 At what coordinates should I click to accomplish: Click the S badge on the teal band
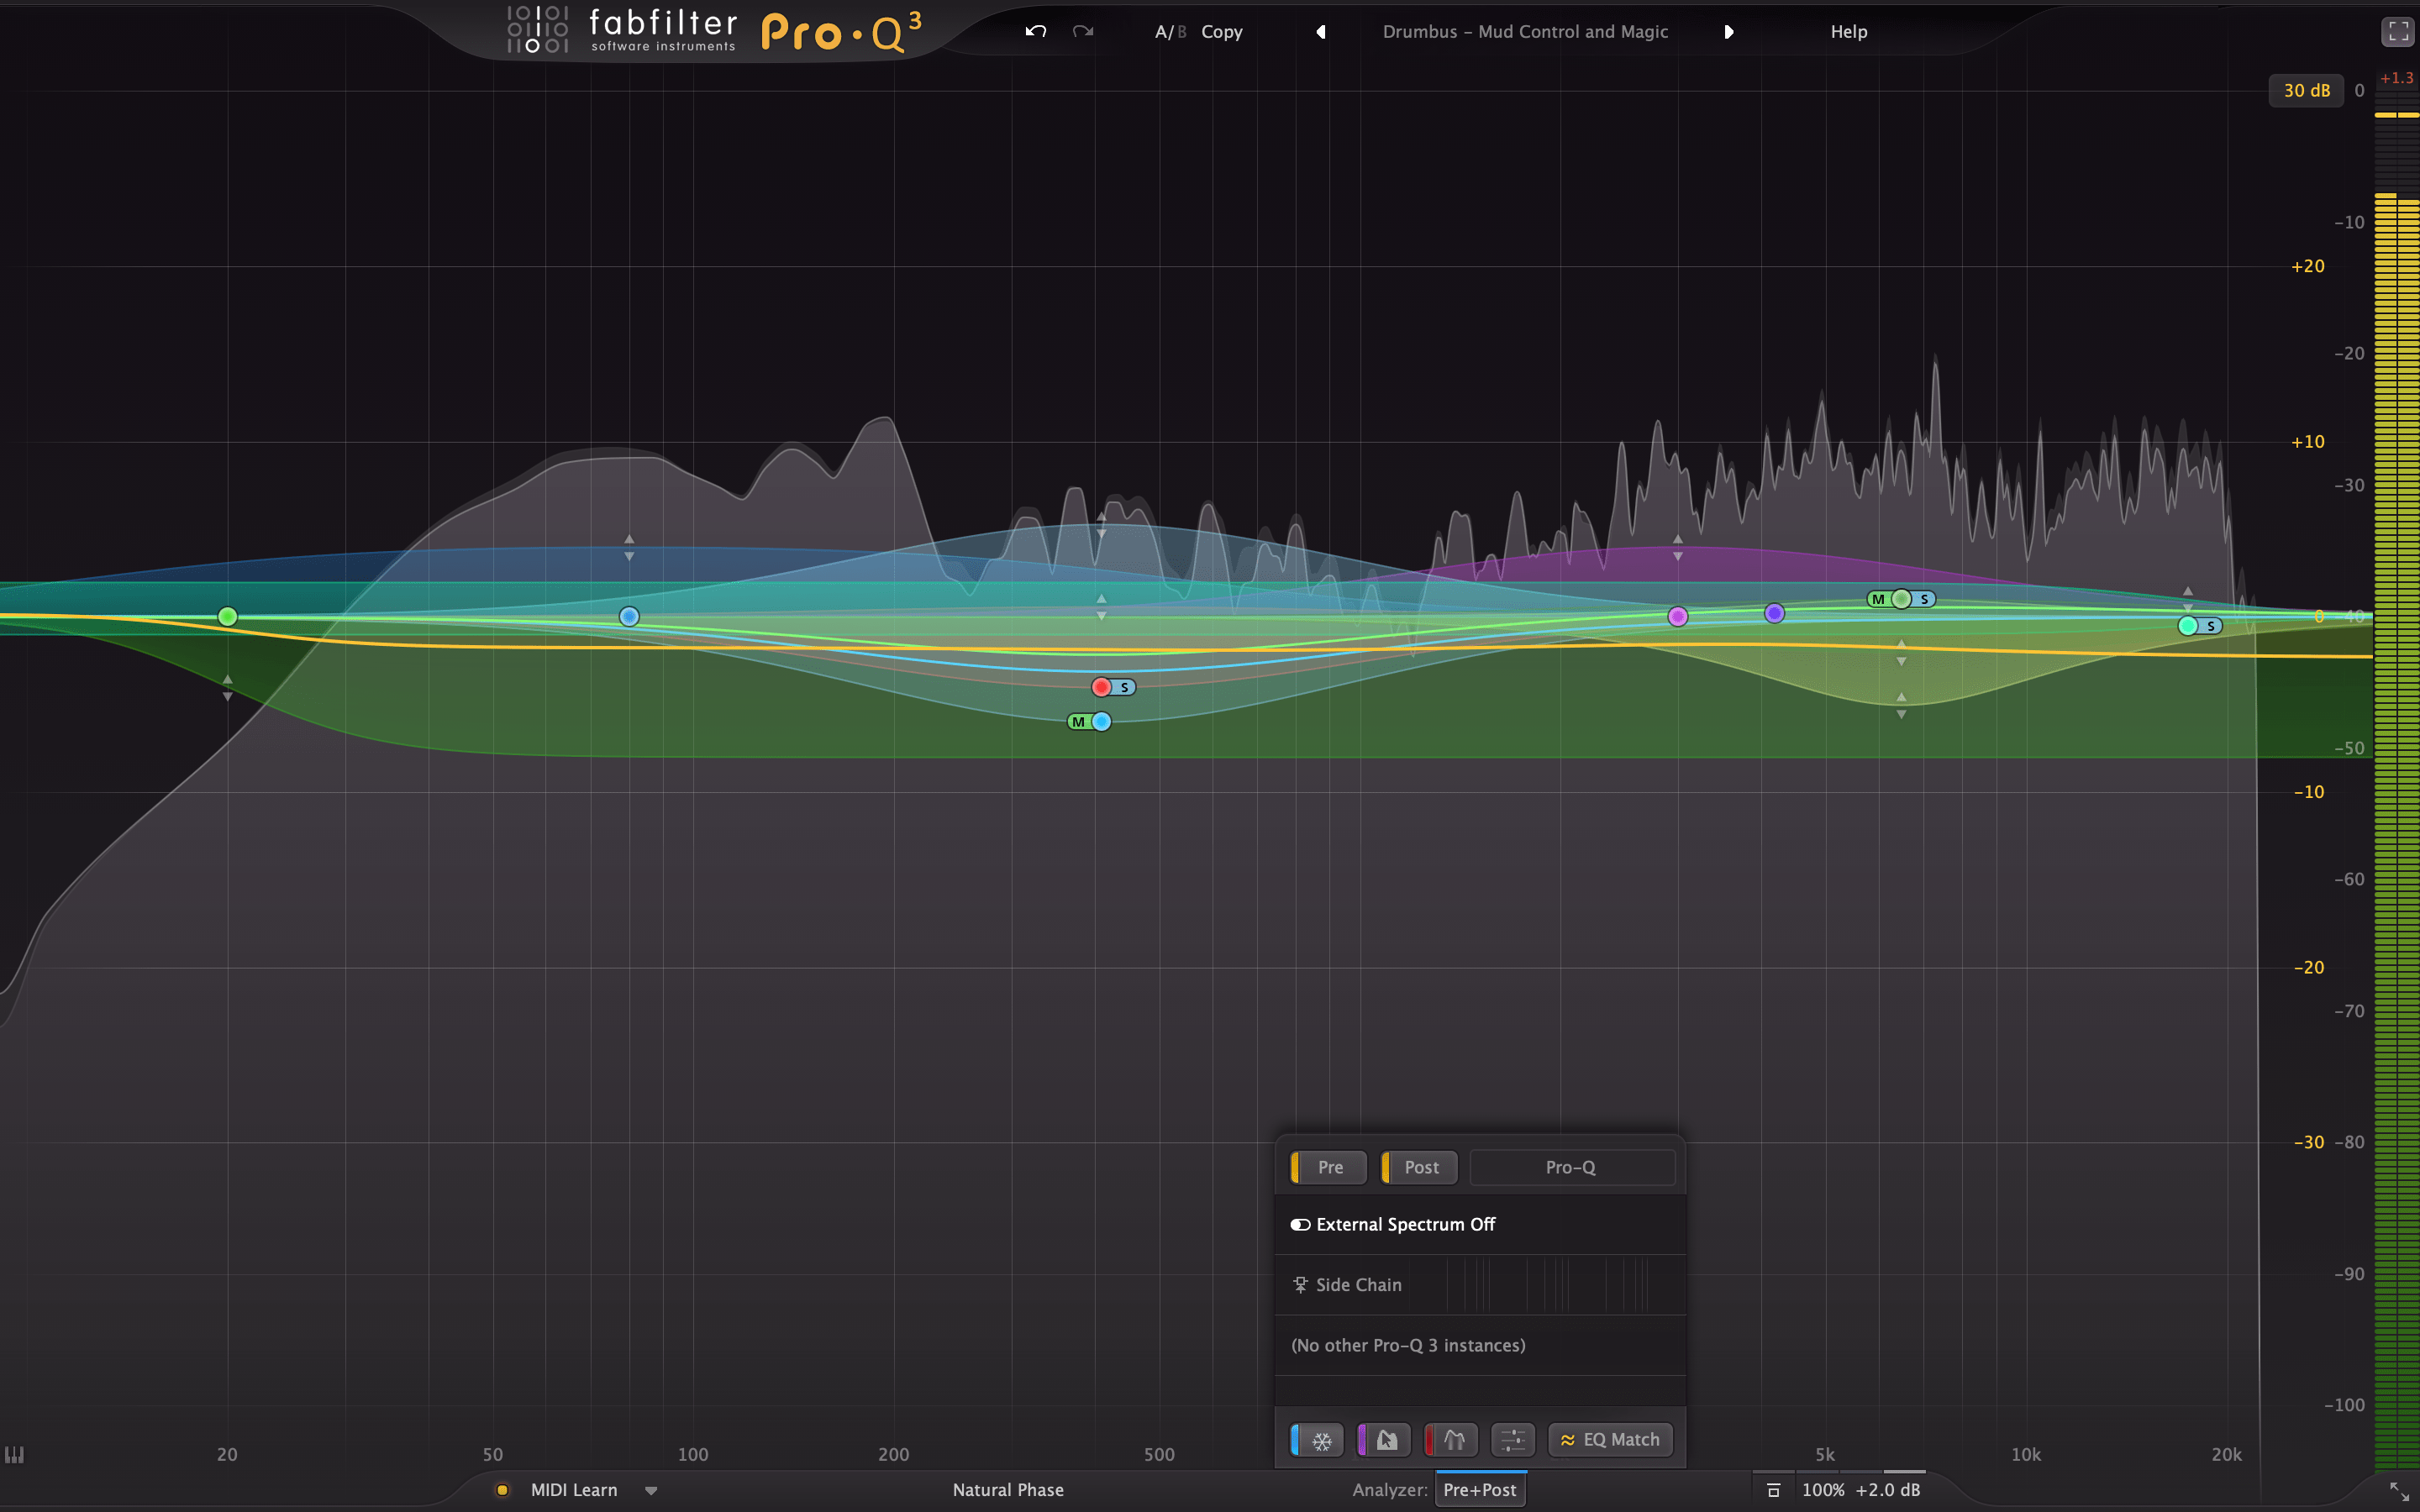tap(2211, 626)
